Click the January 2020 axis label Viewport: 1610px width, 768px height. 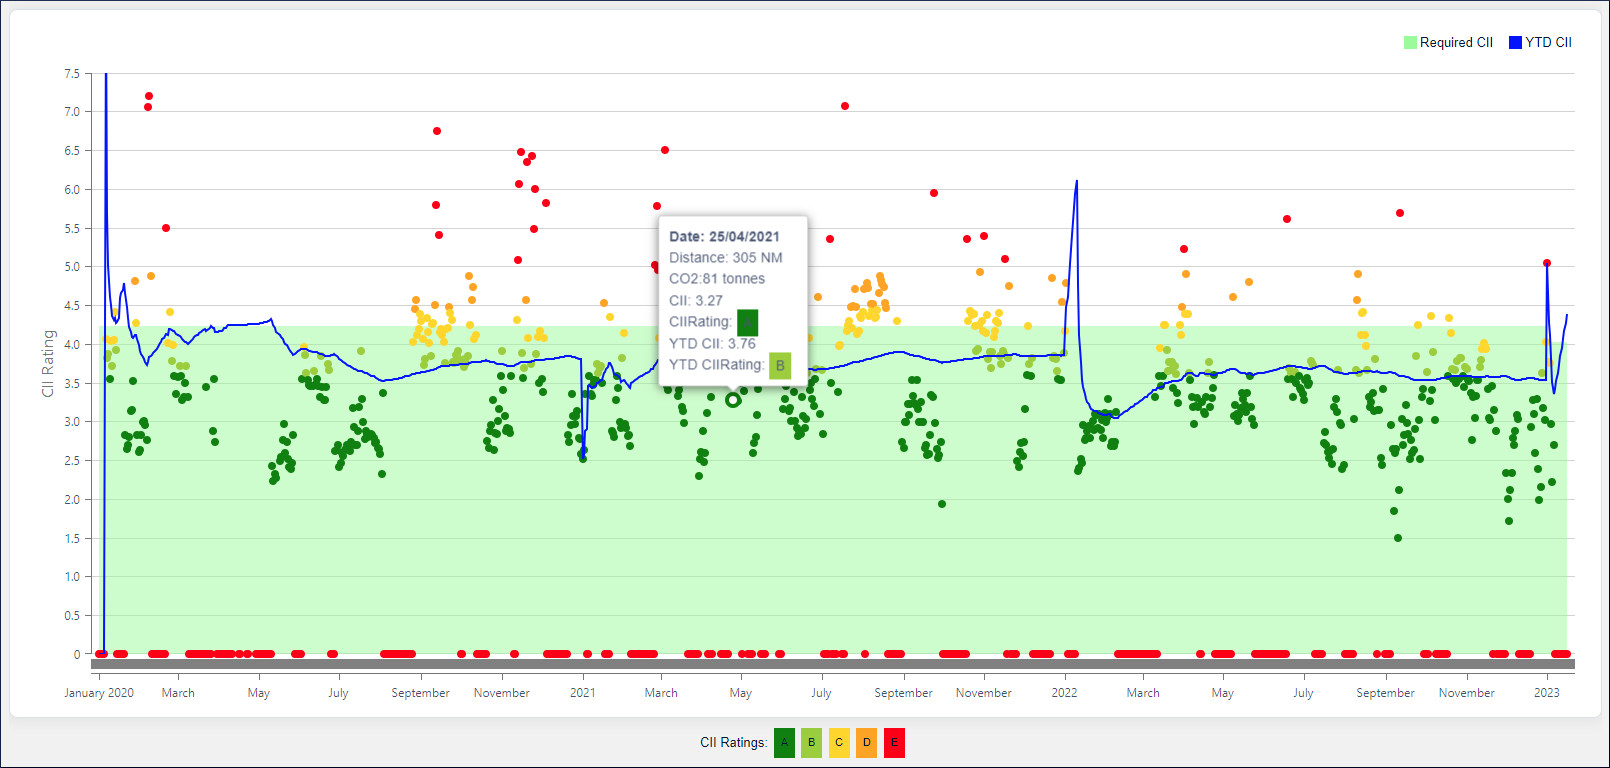pyautogui.click(x=99, y=693)
